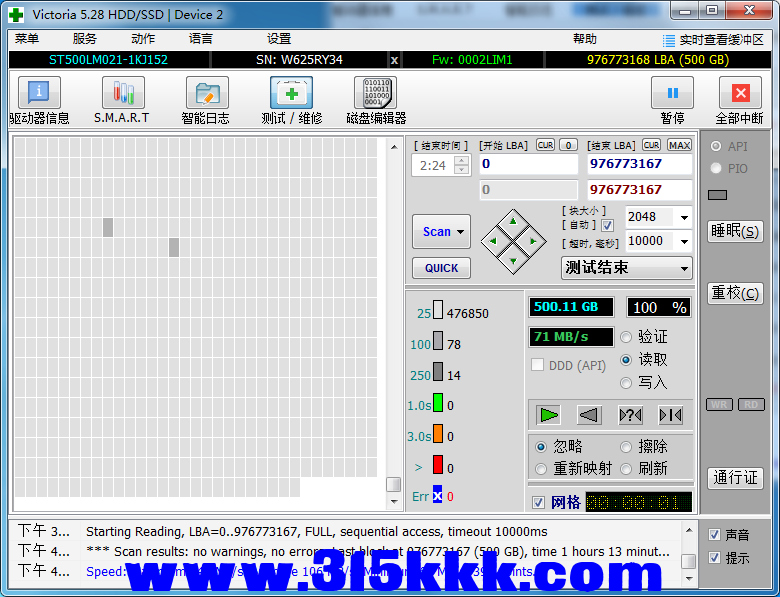Click the QUICK scan button
780x597 pixels.
coord(441,268)
